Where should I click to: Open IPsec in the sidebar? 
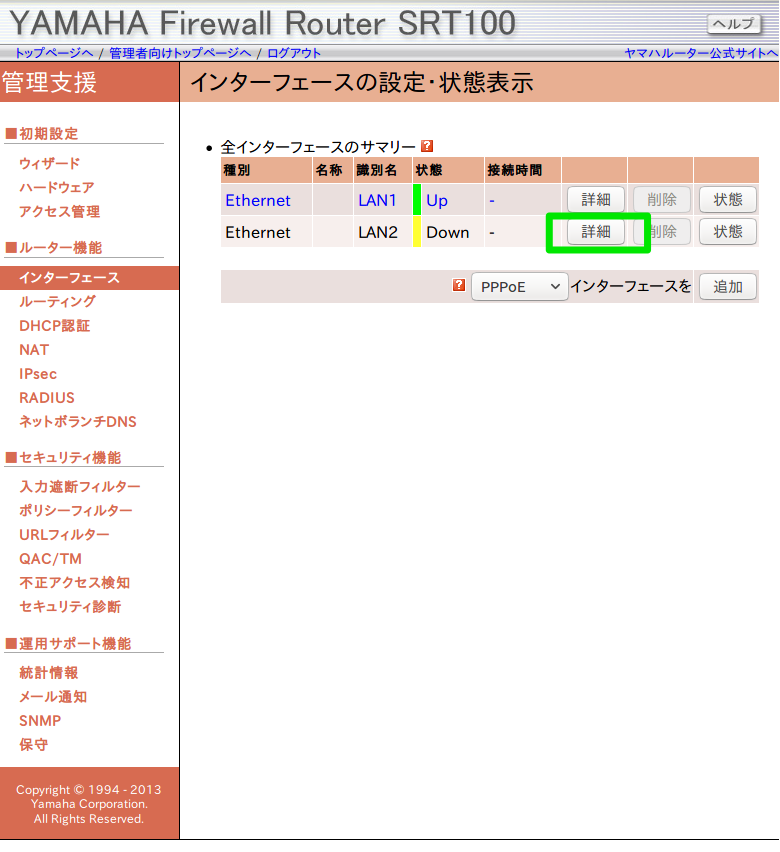coord(38,374)
